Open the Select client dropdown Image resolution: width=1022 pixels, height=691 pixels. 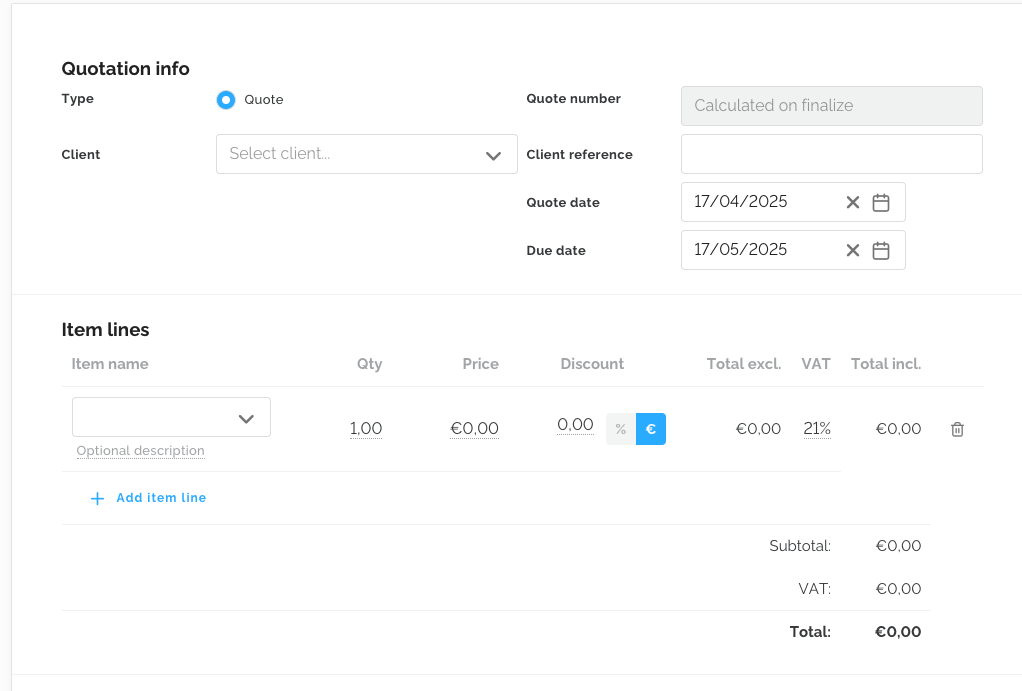coord(366,154)
